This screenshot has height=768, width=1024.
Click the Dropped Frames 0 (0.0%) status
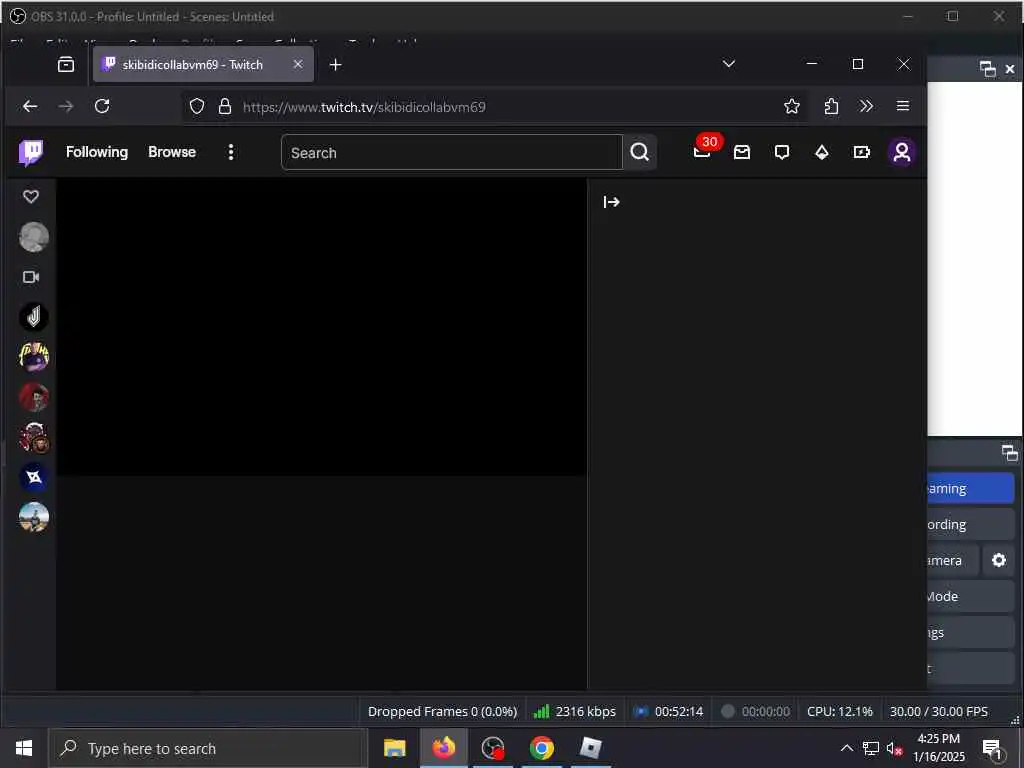click(x=442, y=711)
